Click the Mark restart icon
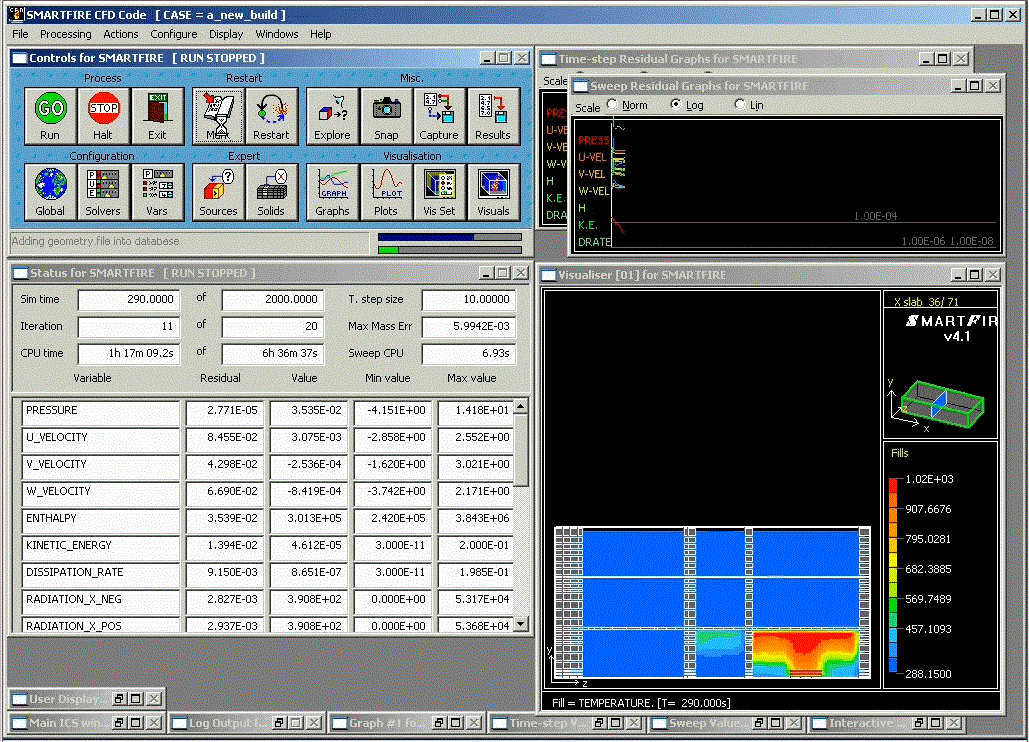The height and width of the screenshot is (742, 1029). click(219, 115)
